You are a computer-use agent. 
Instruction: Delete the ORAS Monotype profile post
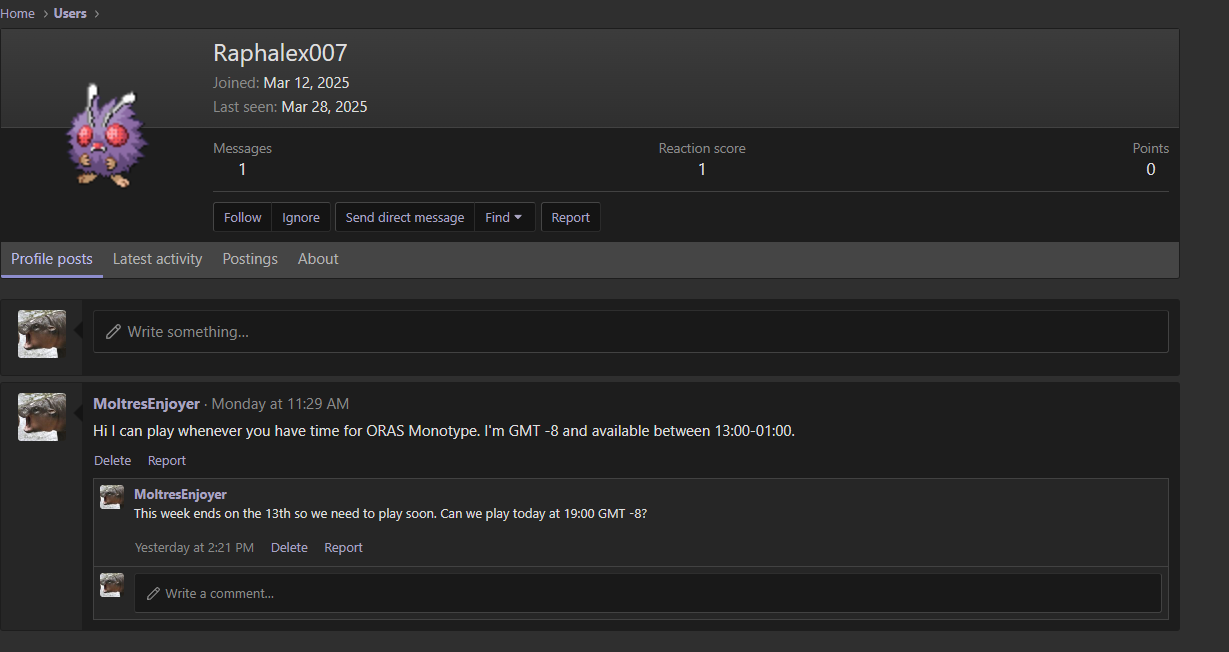coord(113,461)
